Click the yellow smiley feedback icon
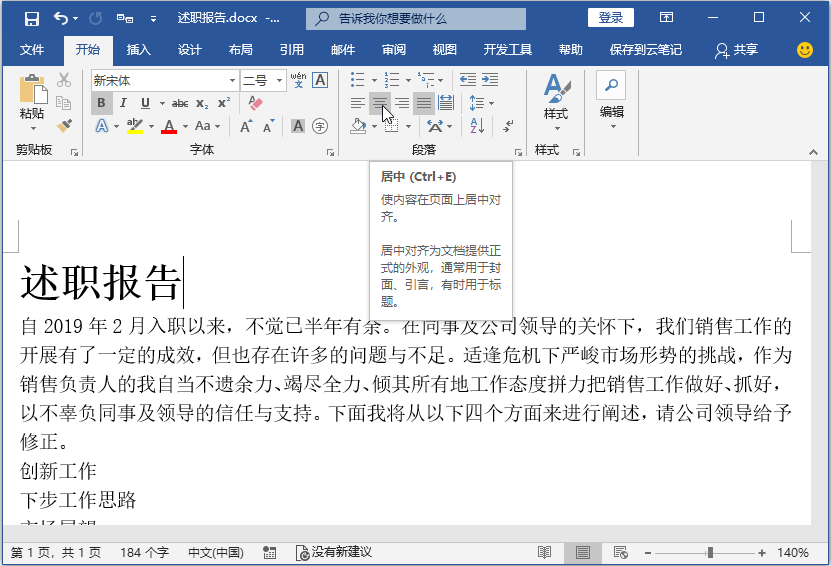The width and height of the screenshot is (831, 566). click(x=805, y=50)
